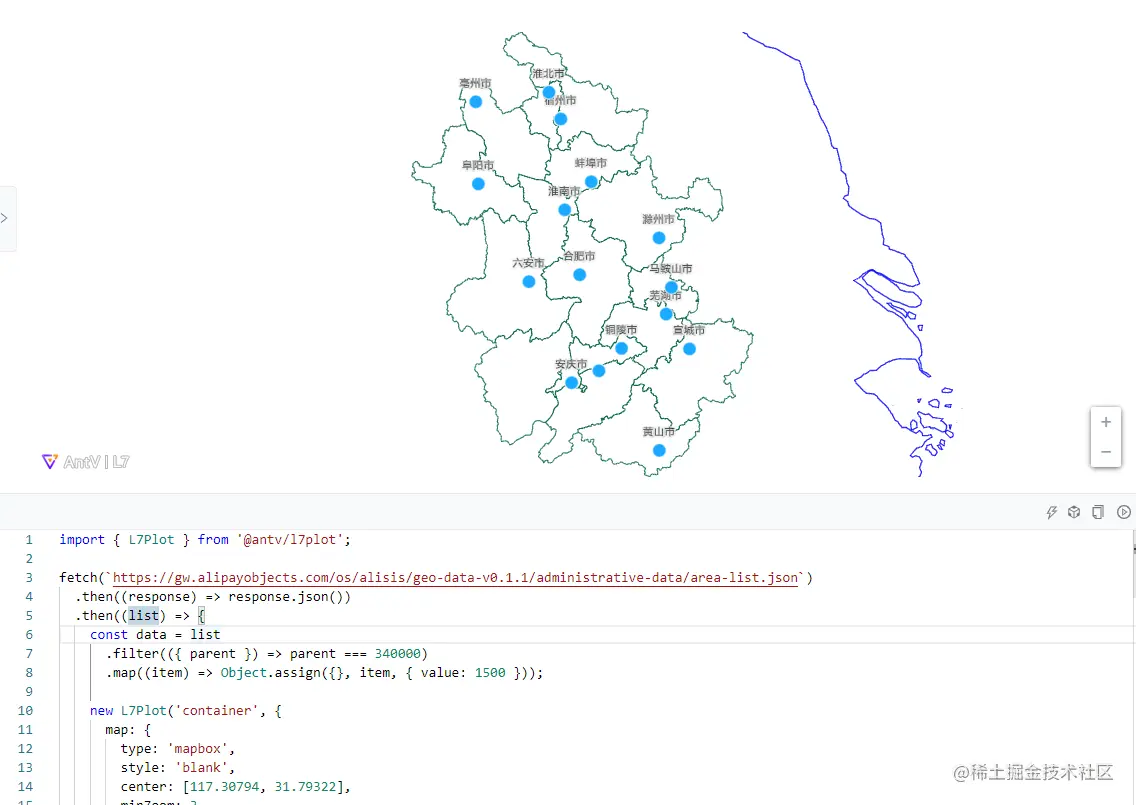
Task: Click the 合肥市 city label
Action: 579,256
